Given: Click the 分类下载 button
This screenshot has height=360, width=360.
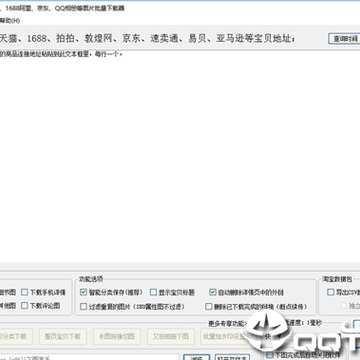Looking at the screenshot, I should [16, 336].
